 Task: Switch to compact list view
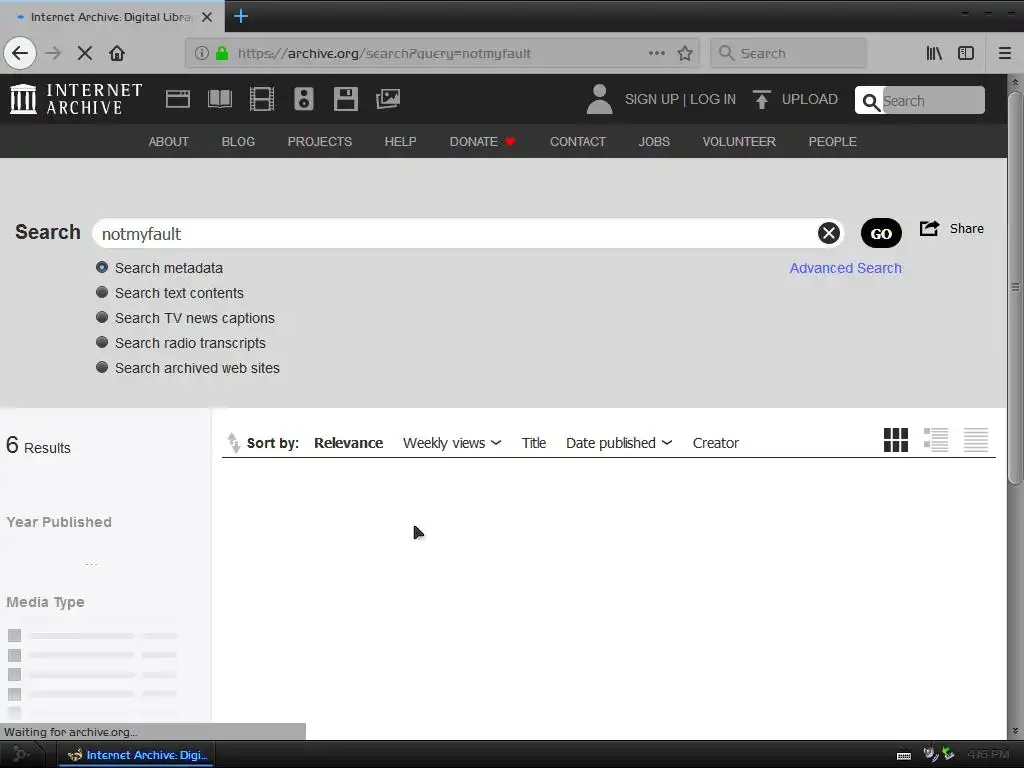pyautogui.click(x=976, y=440)
